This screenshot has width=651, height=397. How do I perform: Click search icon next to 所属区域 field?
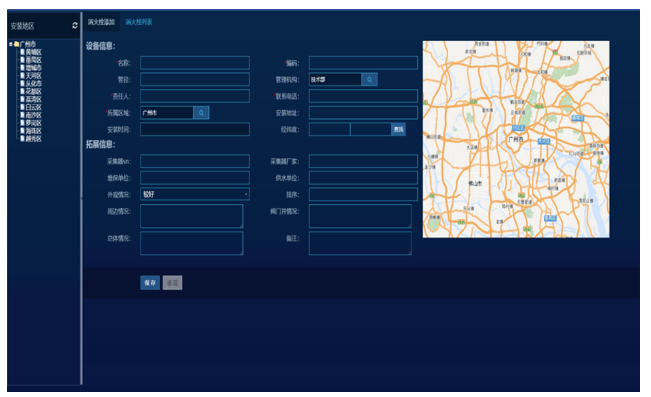(201, 113)
